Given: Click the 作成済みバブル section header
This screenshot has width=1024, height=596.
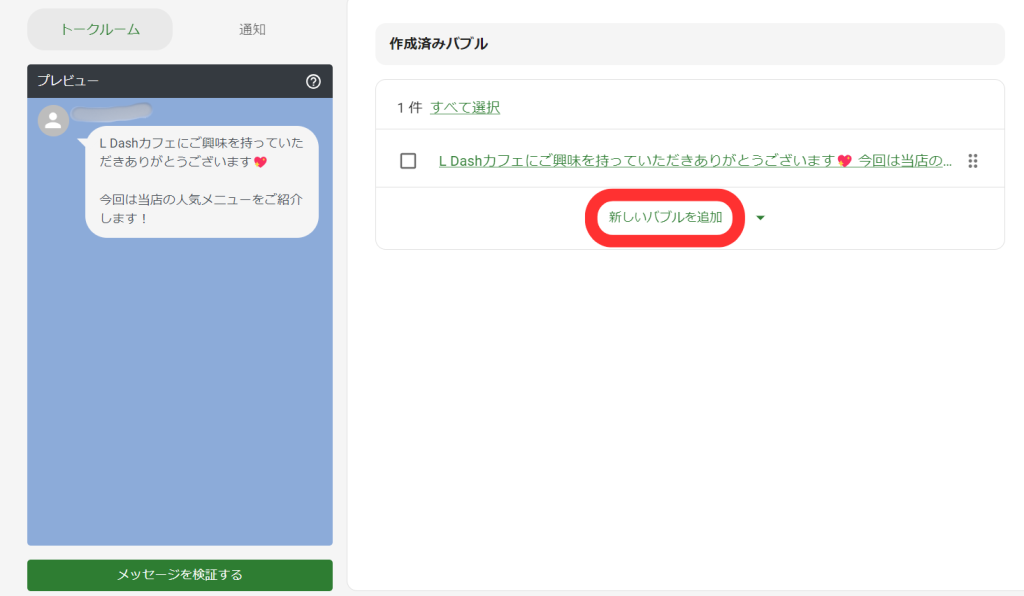Looking at the screenshot, I should 439,44.
